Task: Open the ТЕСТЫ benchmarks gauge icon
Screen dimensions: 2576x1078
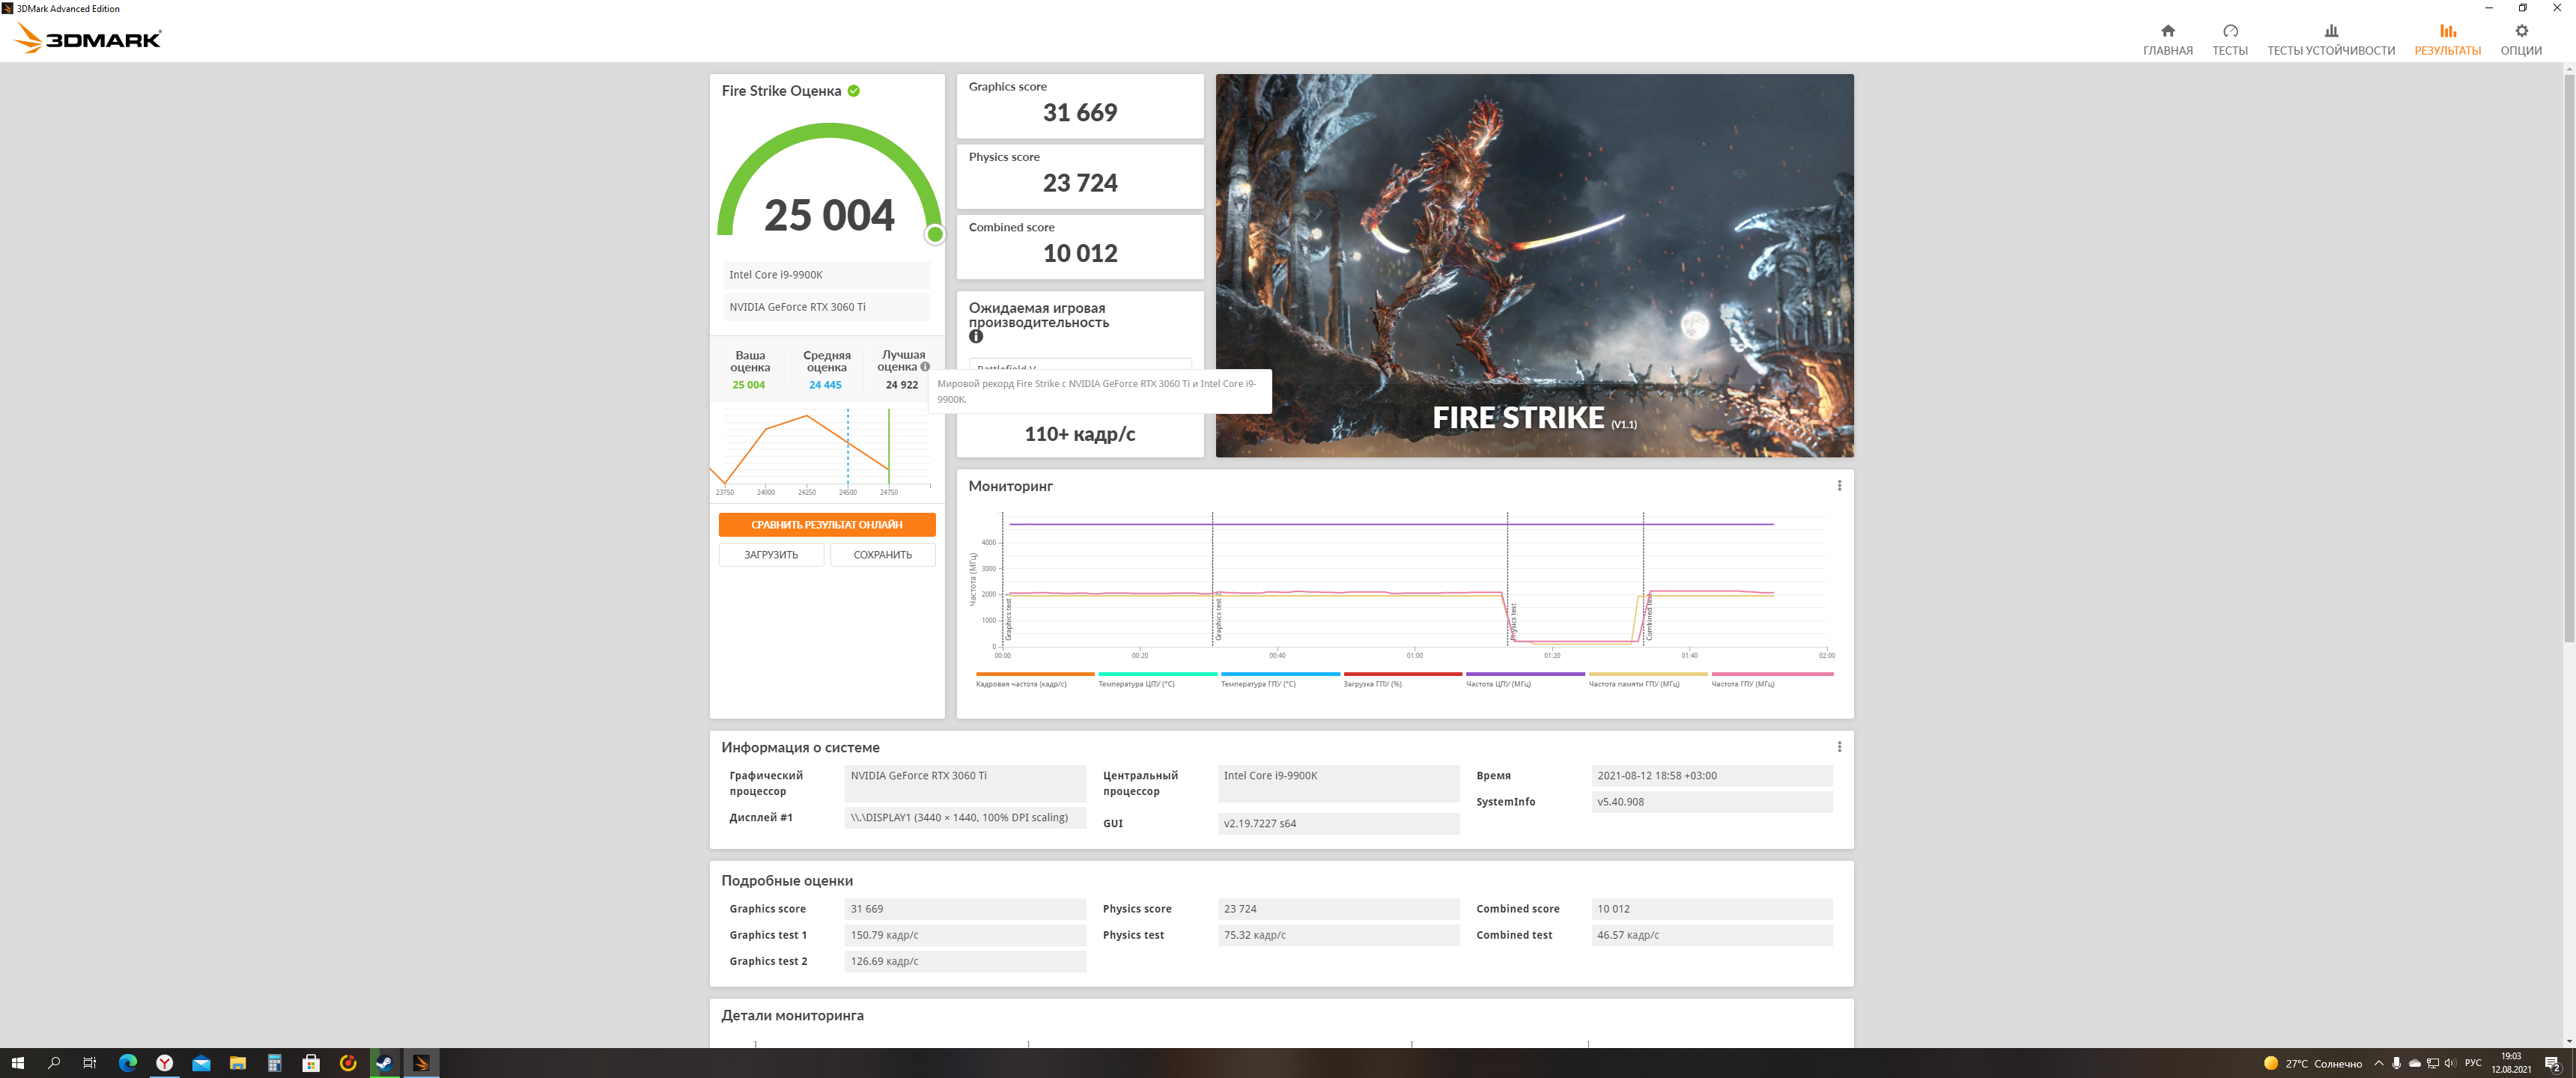Action: pyautogui.click(x=2229, y=31)
